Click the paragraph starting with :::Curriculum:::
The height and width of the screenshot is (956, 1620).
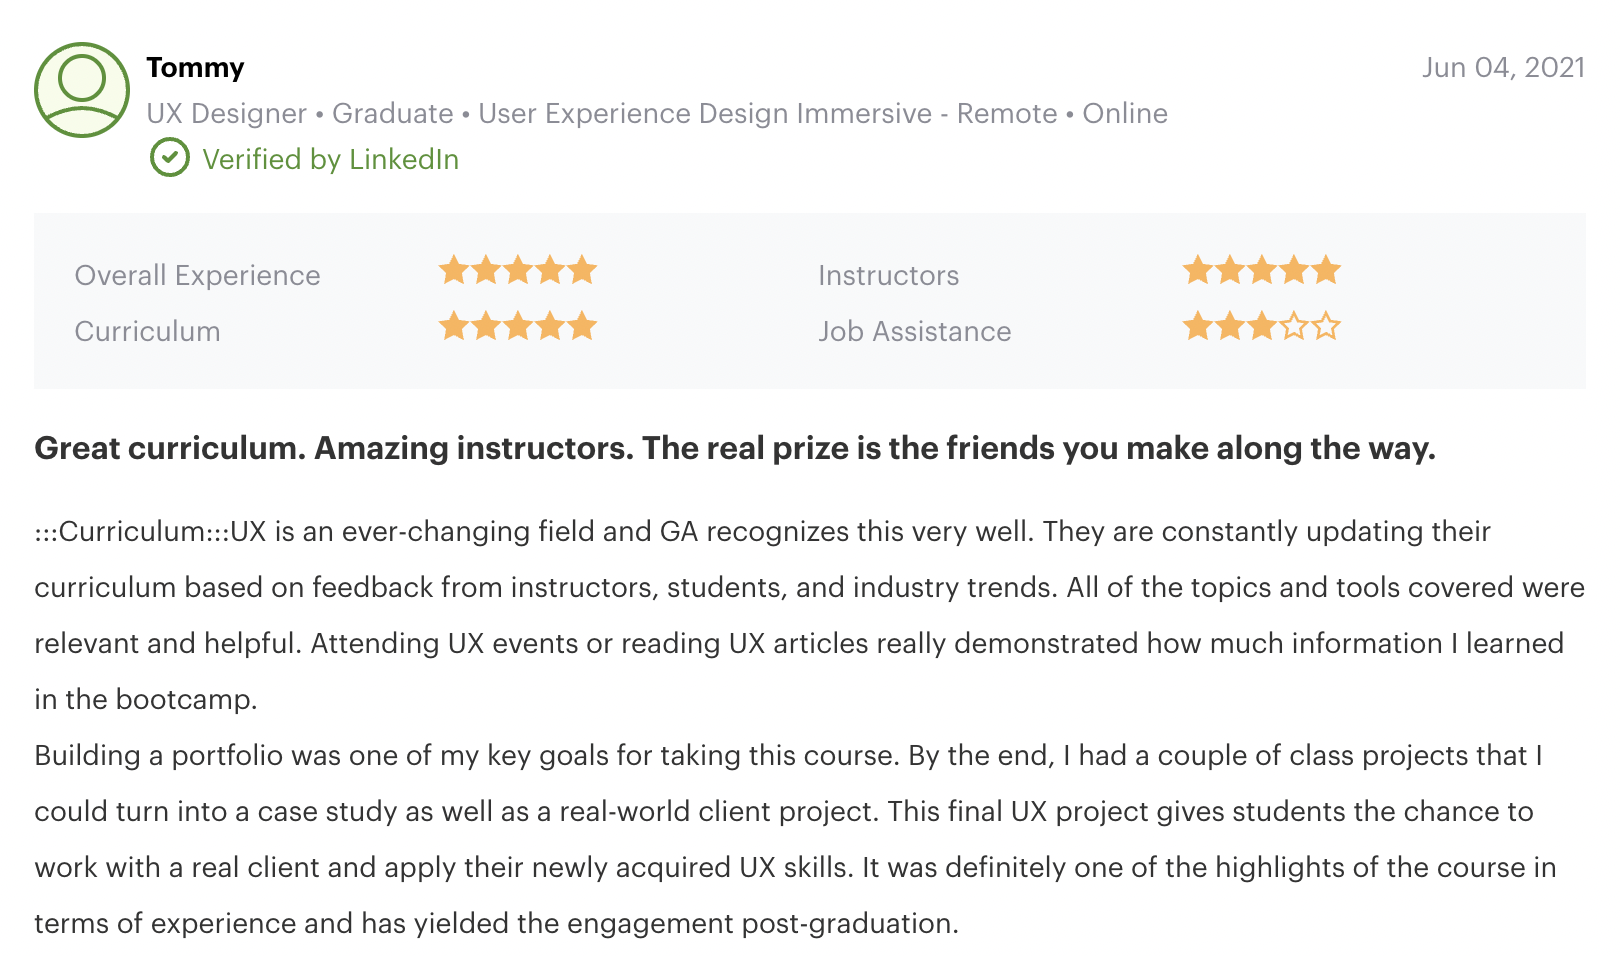[800, 614]
